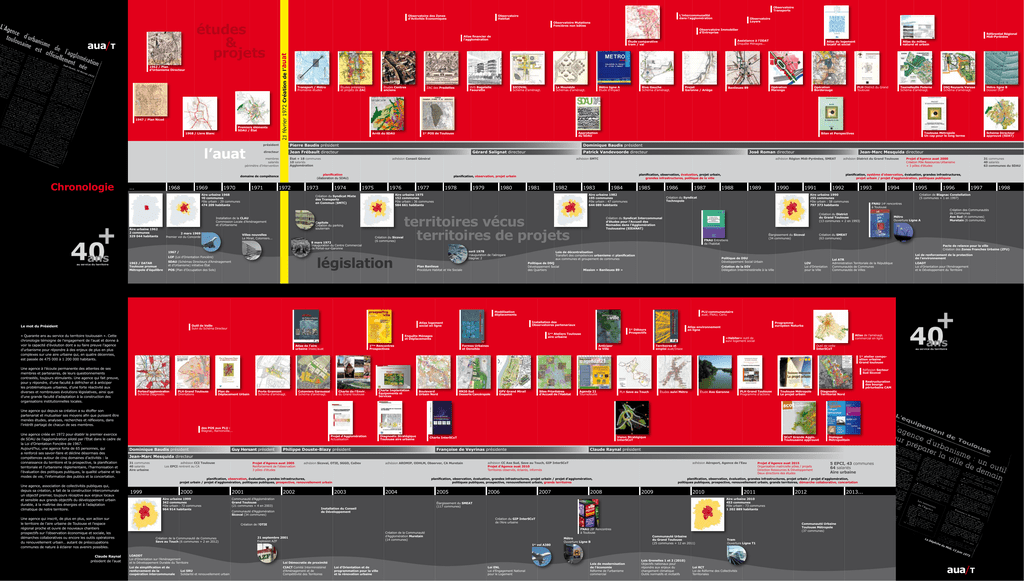
Task: Click the 'Le mot du Président' heading
Action: point(39,326)
